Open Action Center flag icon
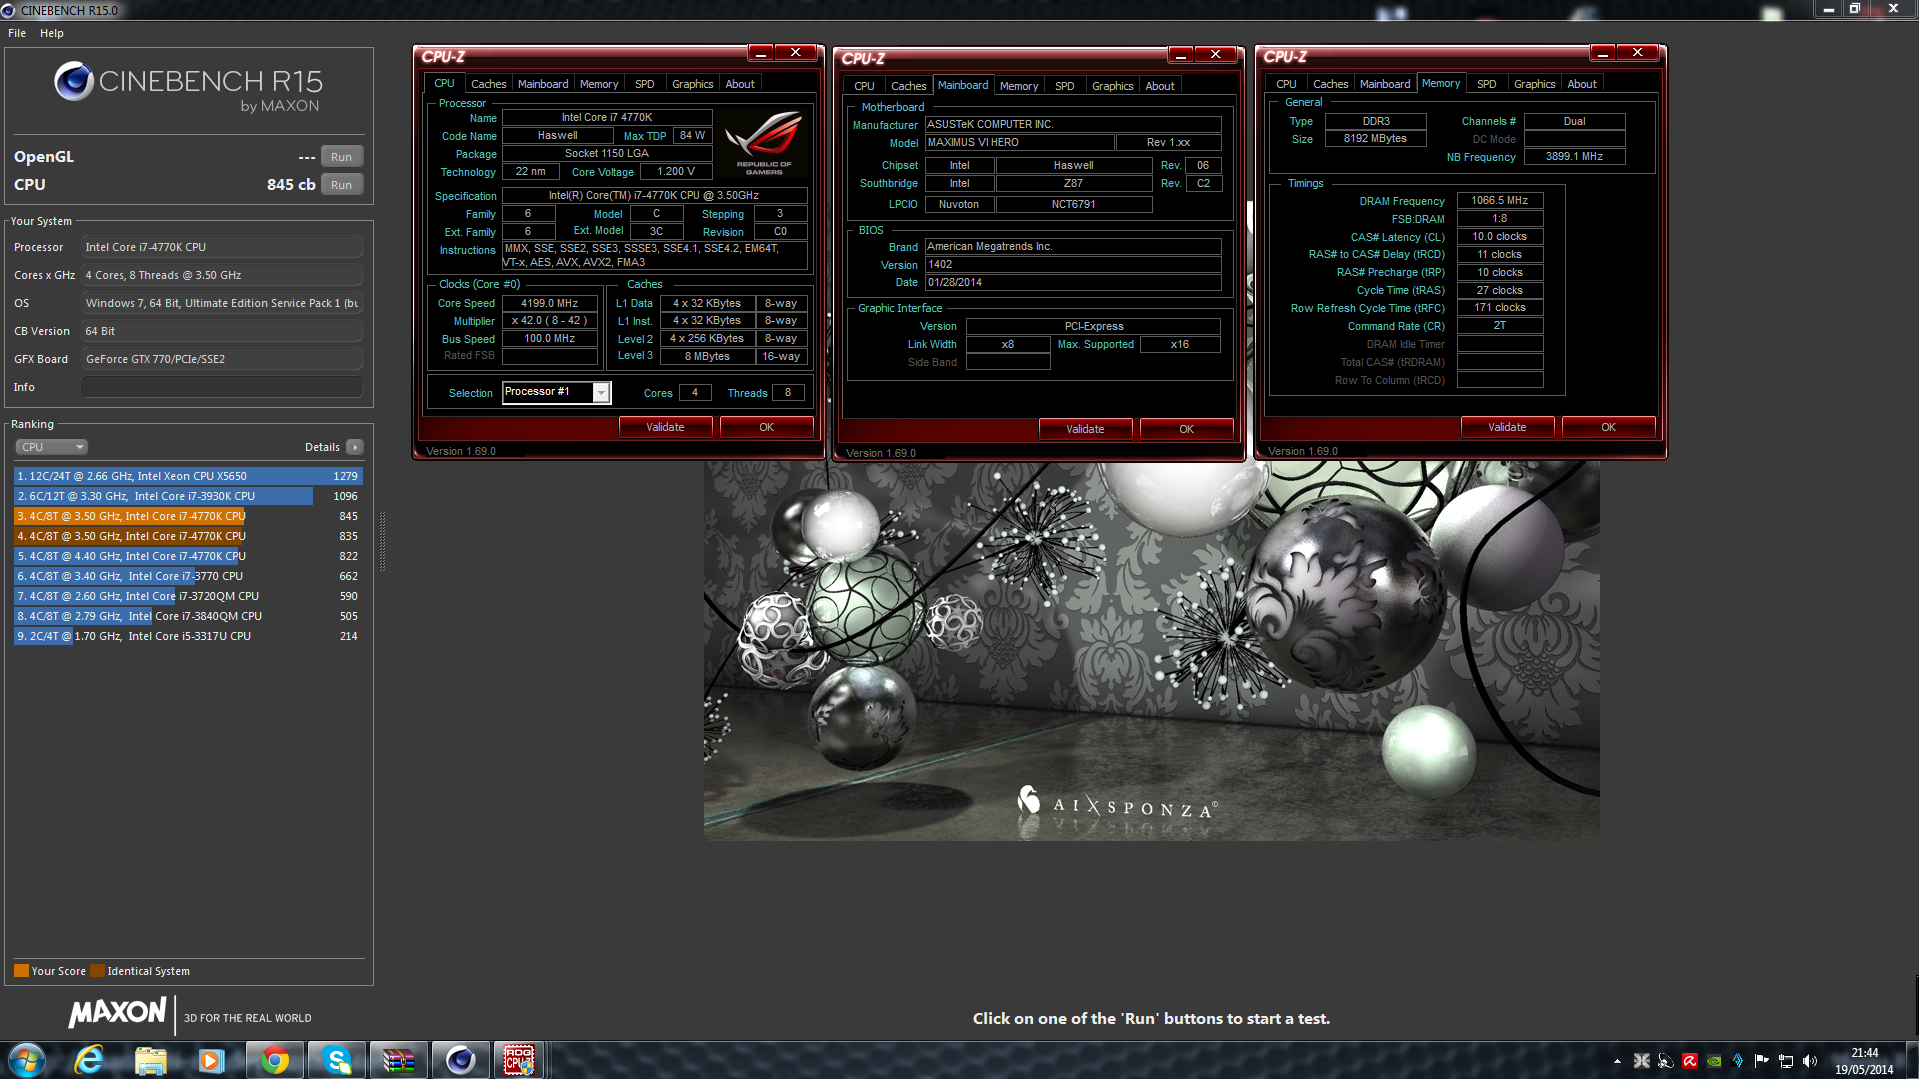The width and height of the screenshot is (1919, 1079). point(1761,1061)
